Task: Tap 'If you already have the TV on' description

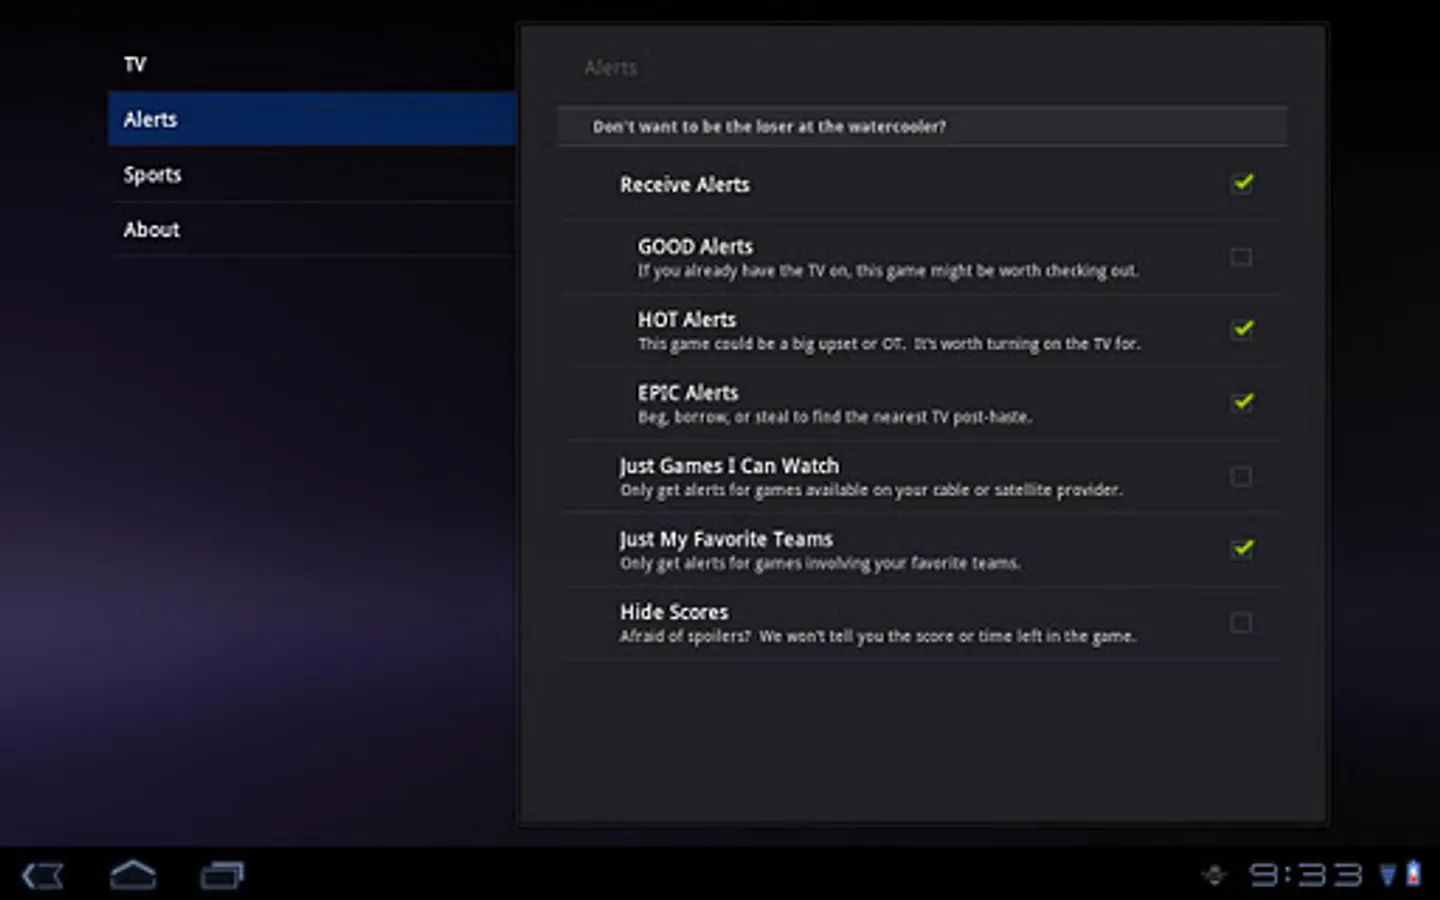Action: click(x=888, y=271)
